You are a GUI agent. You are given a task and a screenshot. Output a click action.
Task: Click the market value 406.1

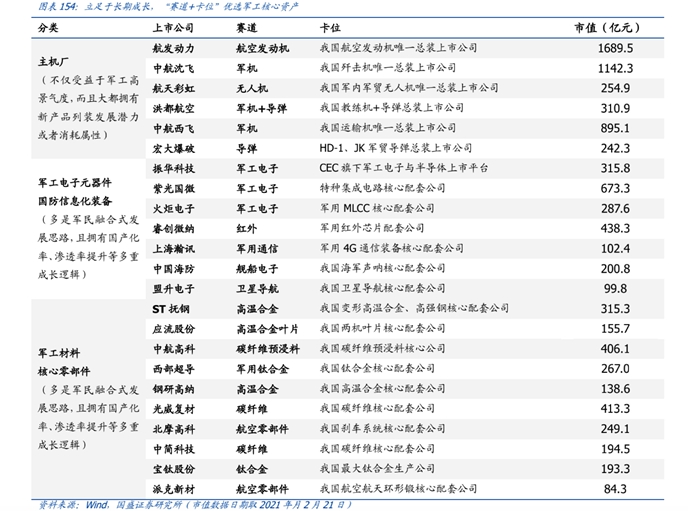click(x=615, y=349)
